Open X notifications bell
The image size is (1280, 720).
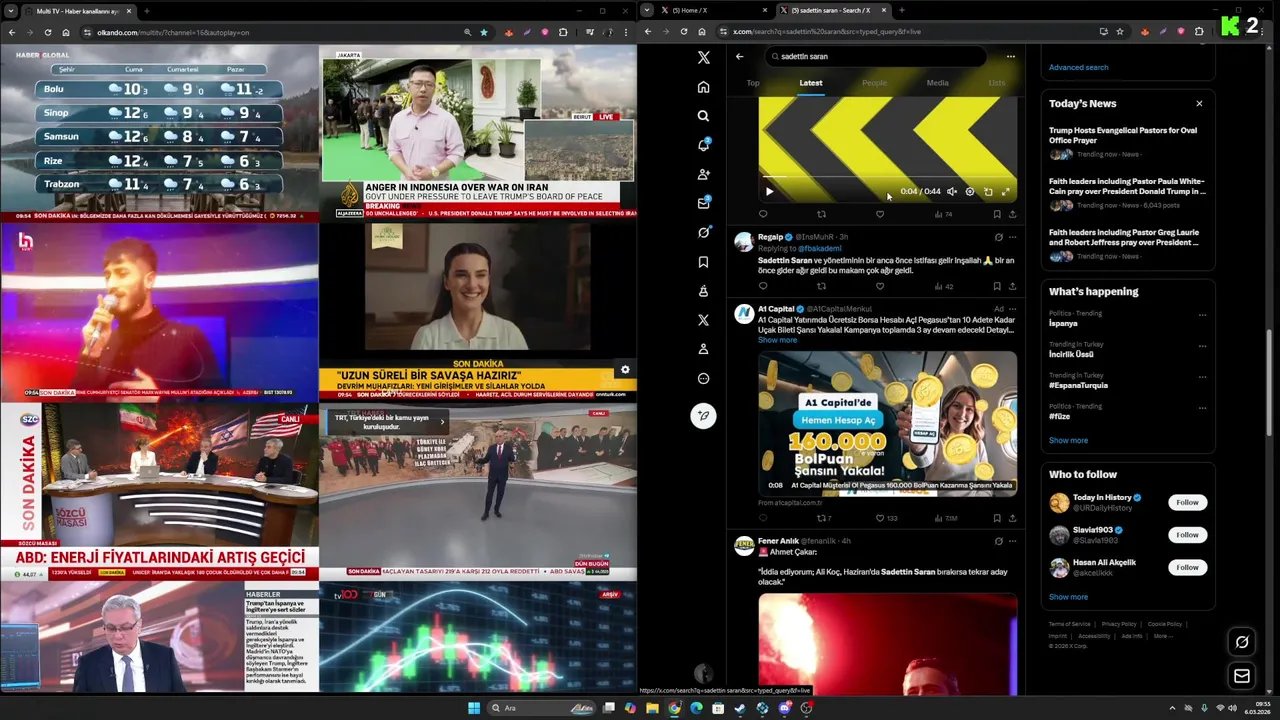pyautogui.click(x=703, y=145)
